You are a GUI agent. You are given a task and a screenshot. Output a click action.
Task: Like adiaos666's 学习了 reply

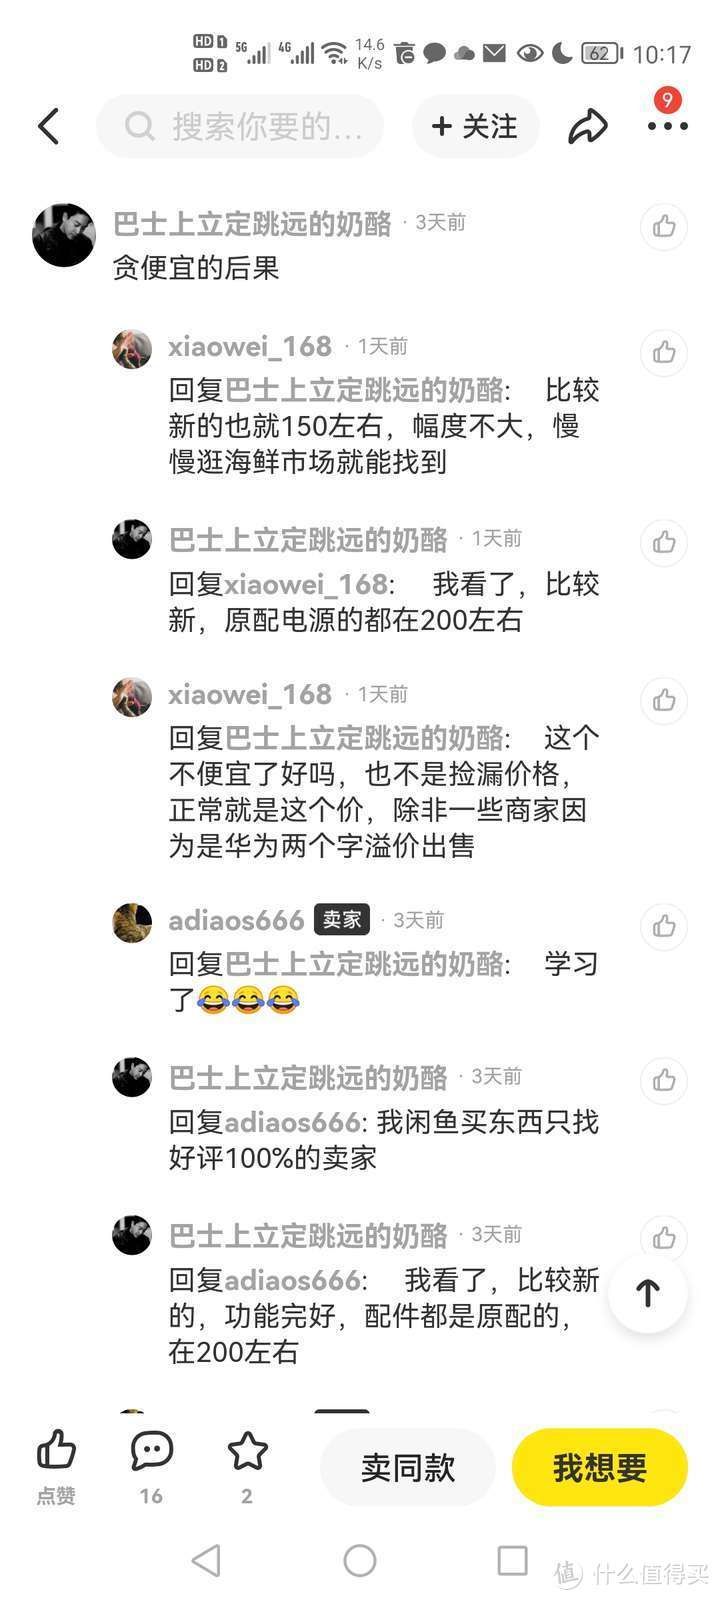click(664, 926)
